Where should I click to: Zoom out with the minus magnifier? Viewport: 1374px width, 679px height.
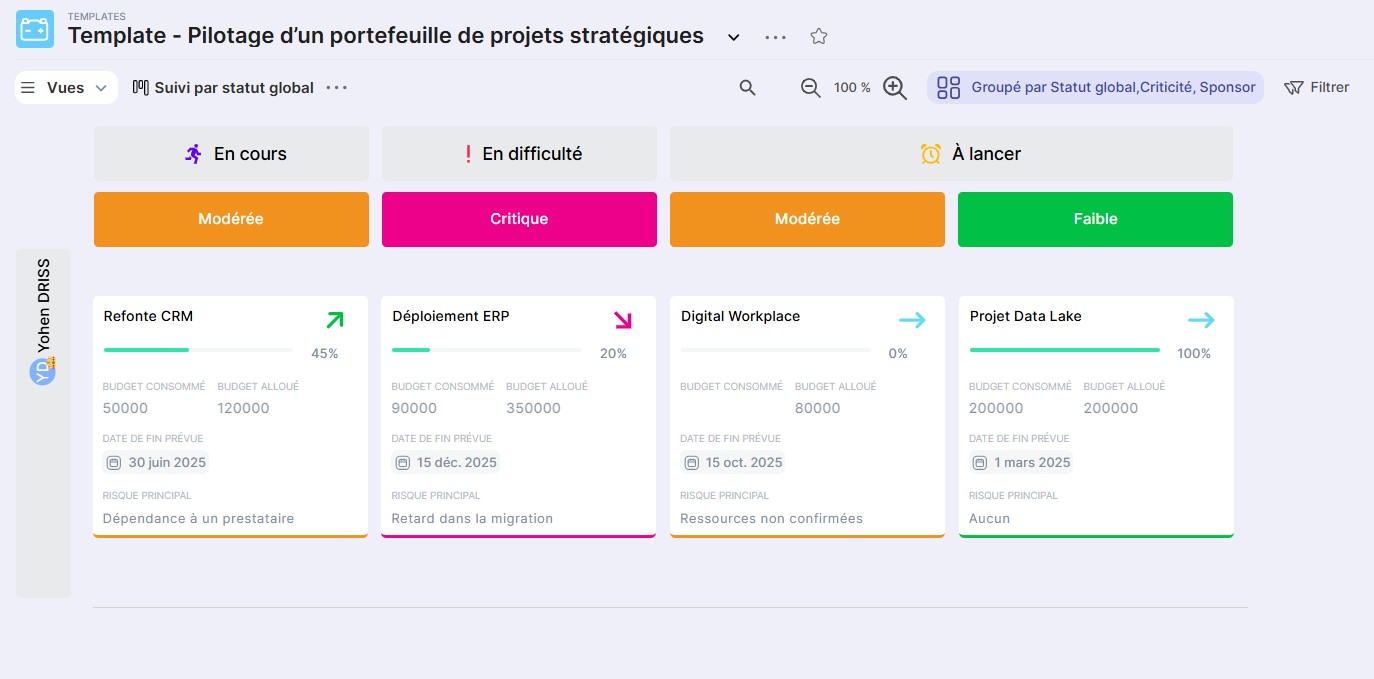tap(811, 88)
